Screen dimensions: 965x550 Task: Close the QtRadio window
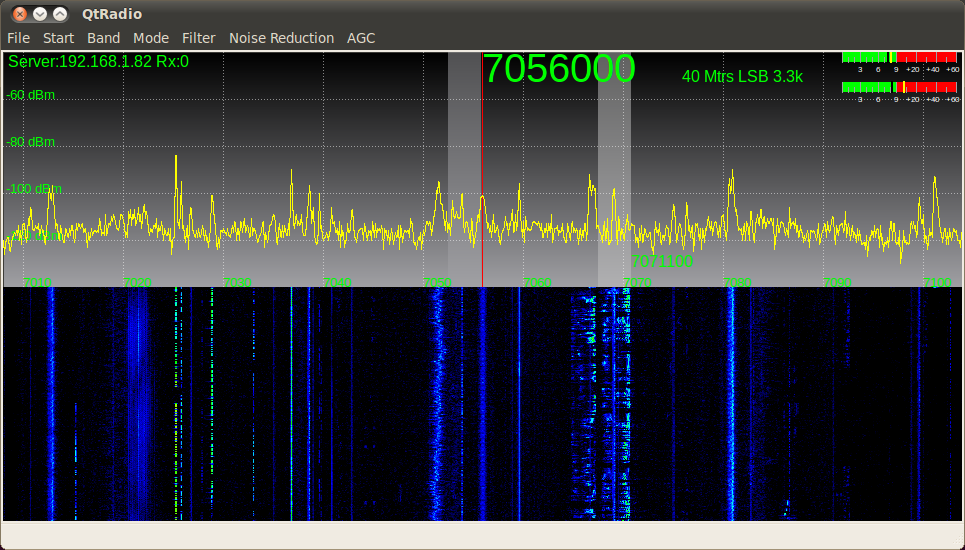pos(19,14)
